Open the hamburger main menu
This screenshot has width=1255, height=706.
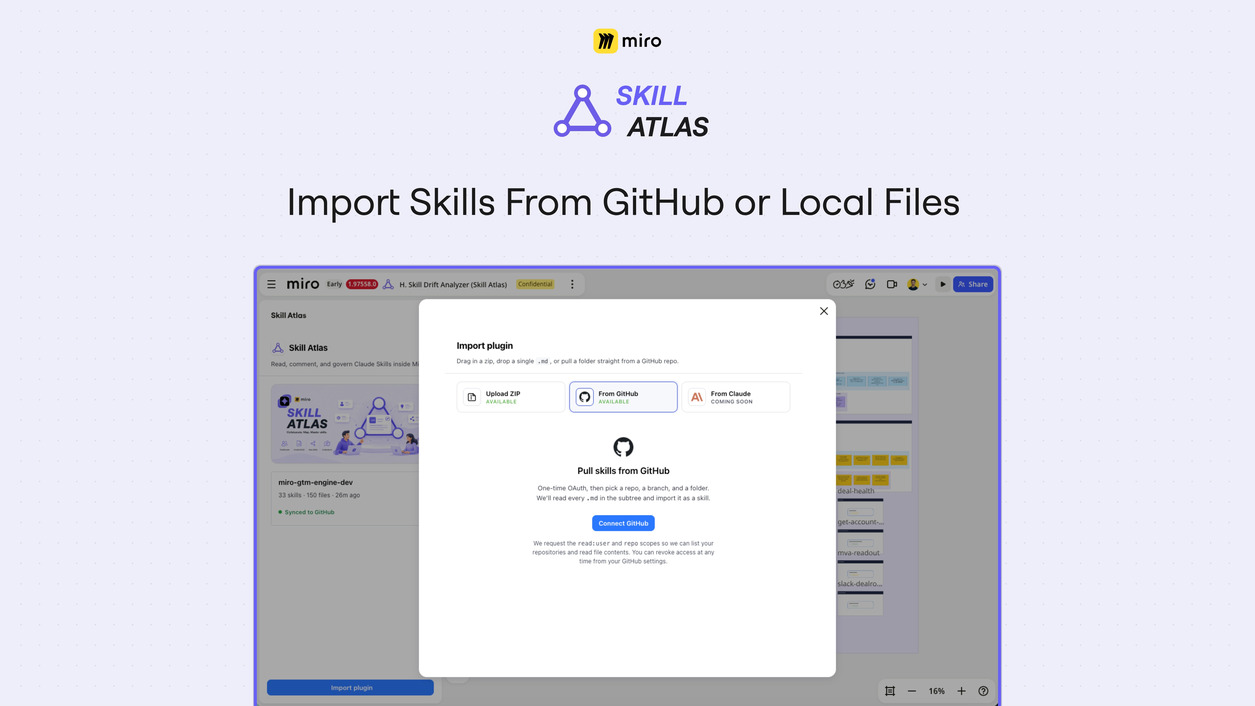[271, 284]
